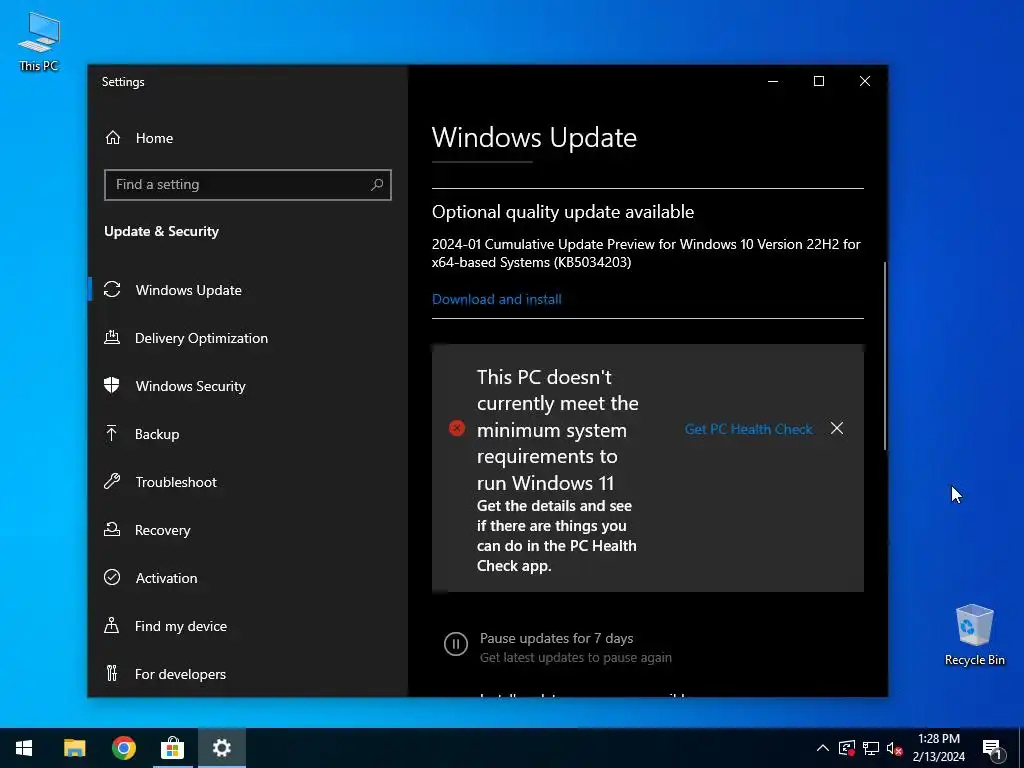
Task: Click the red error icon in Windows 11 notice
Action: coord(457,428)
